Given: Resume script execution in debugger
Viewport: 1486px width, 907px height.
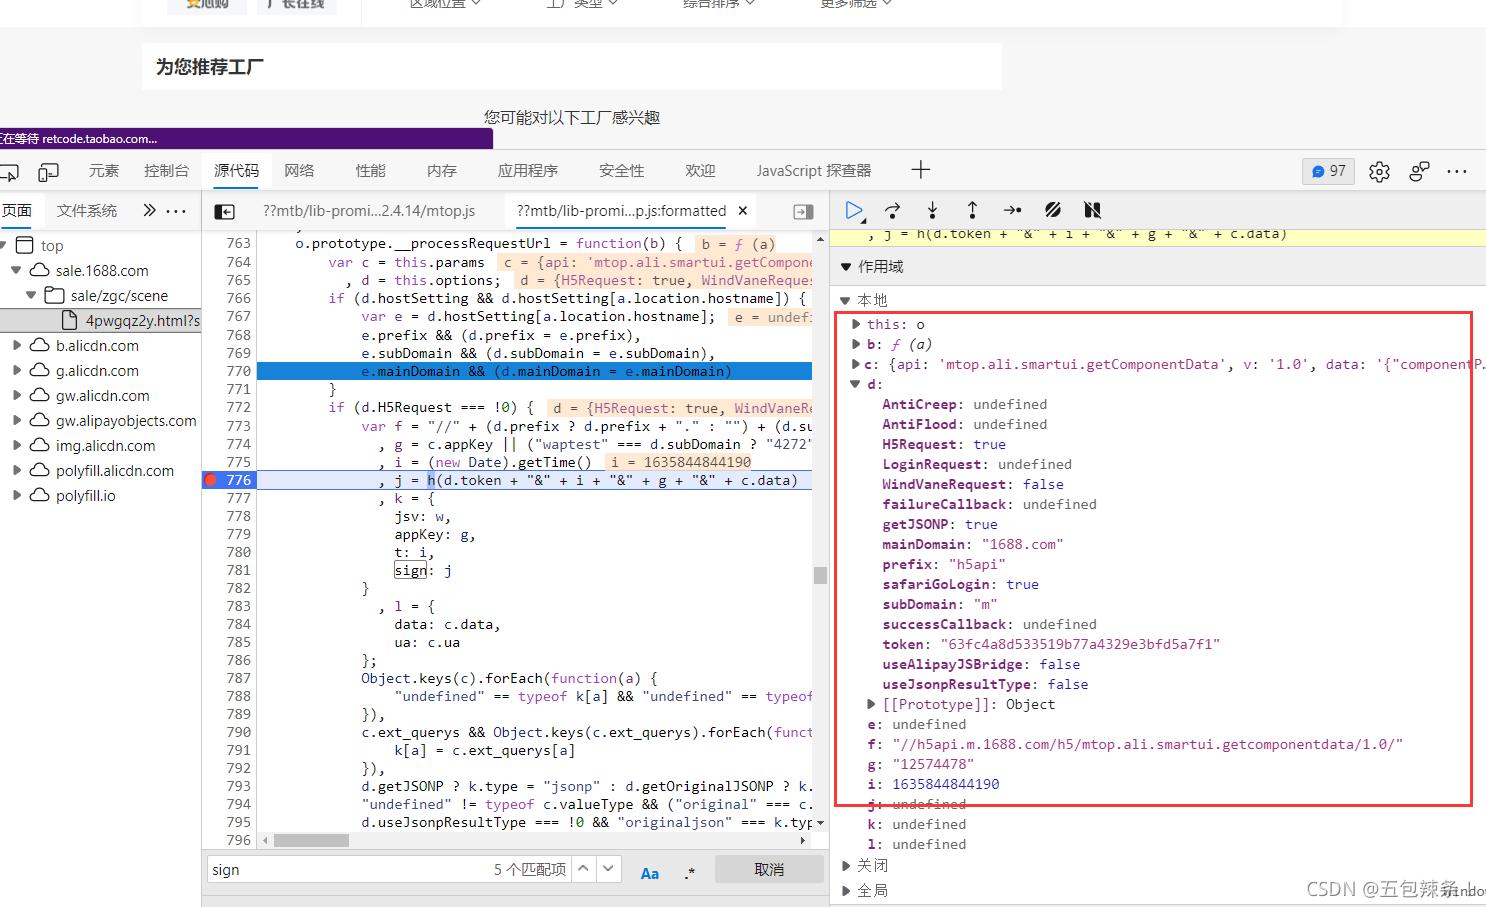Looking at the screenshot, I should tap(853, 210).
